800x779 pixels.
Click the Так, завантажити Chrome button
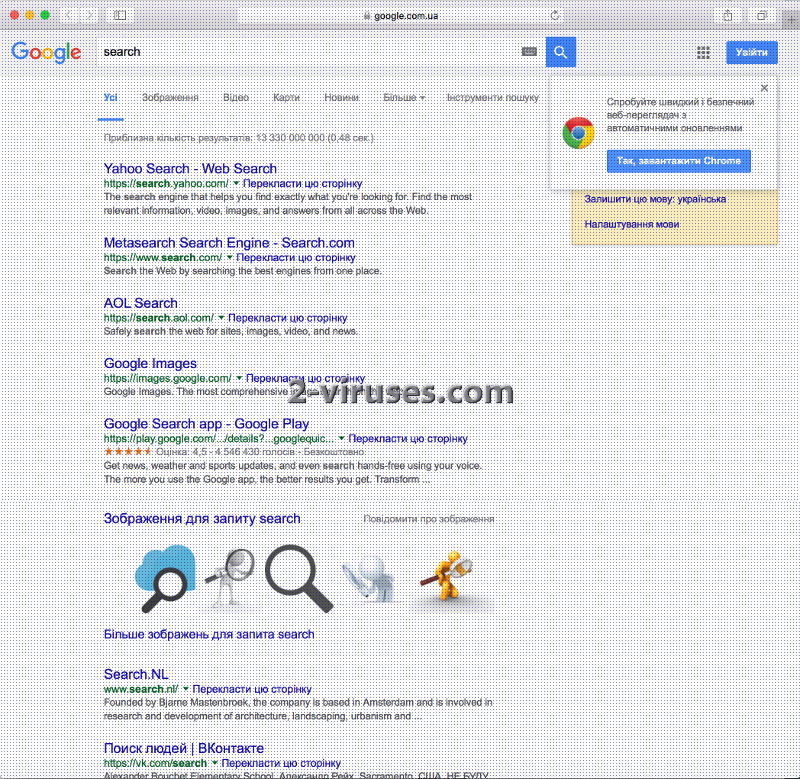pos(679,161)
